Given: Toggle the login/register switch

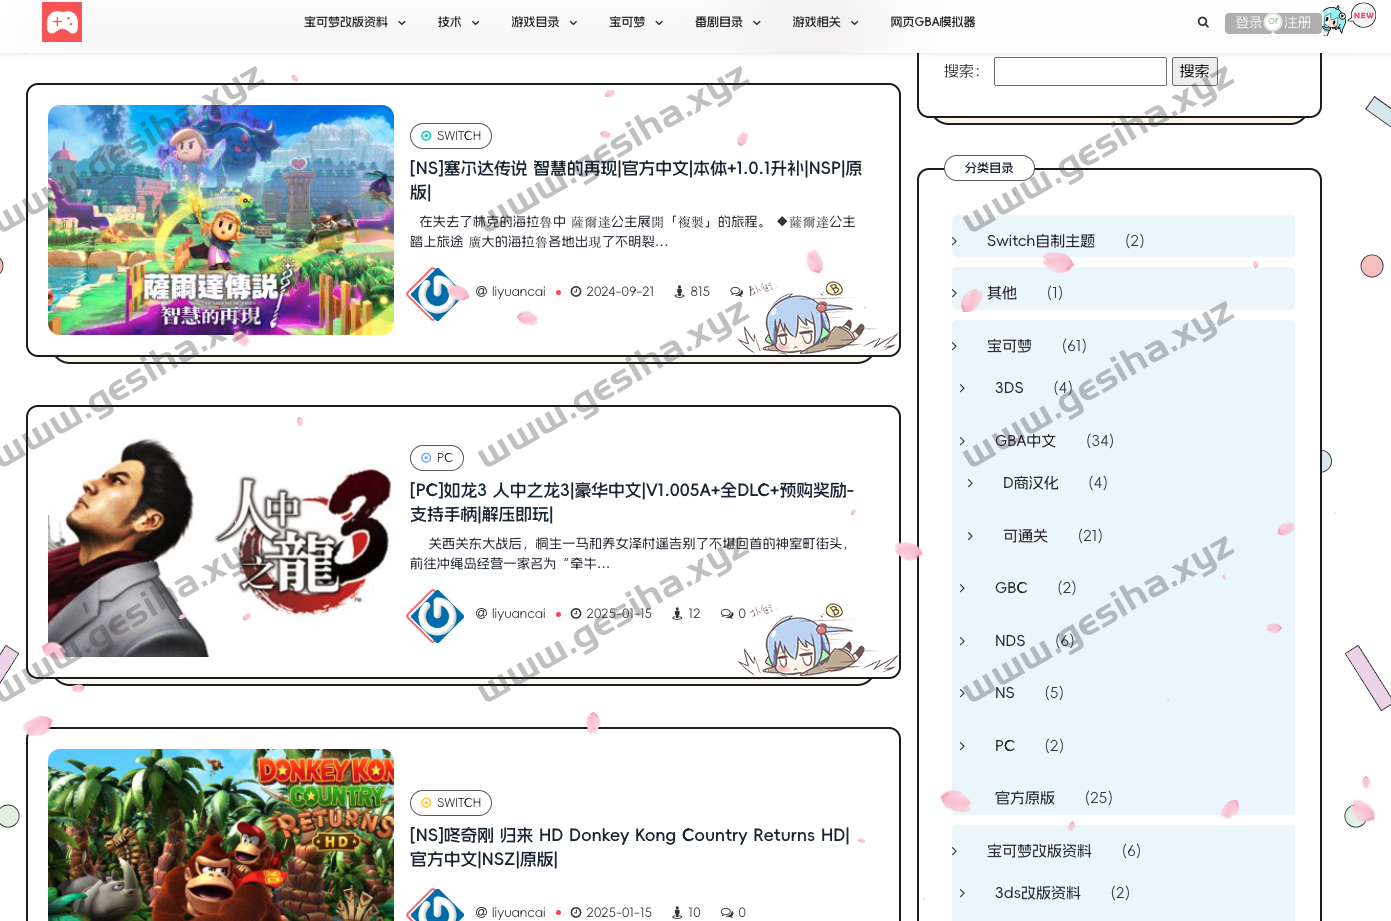Looking at the screenshot, I should tap(1273, 22).
